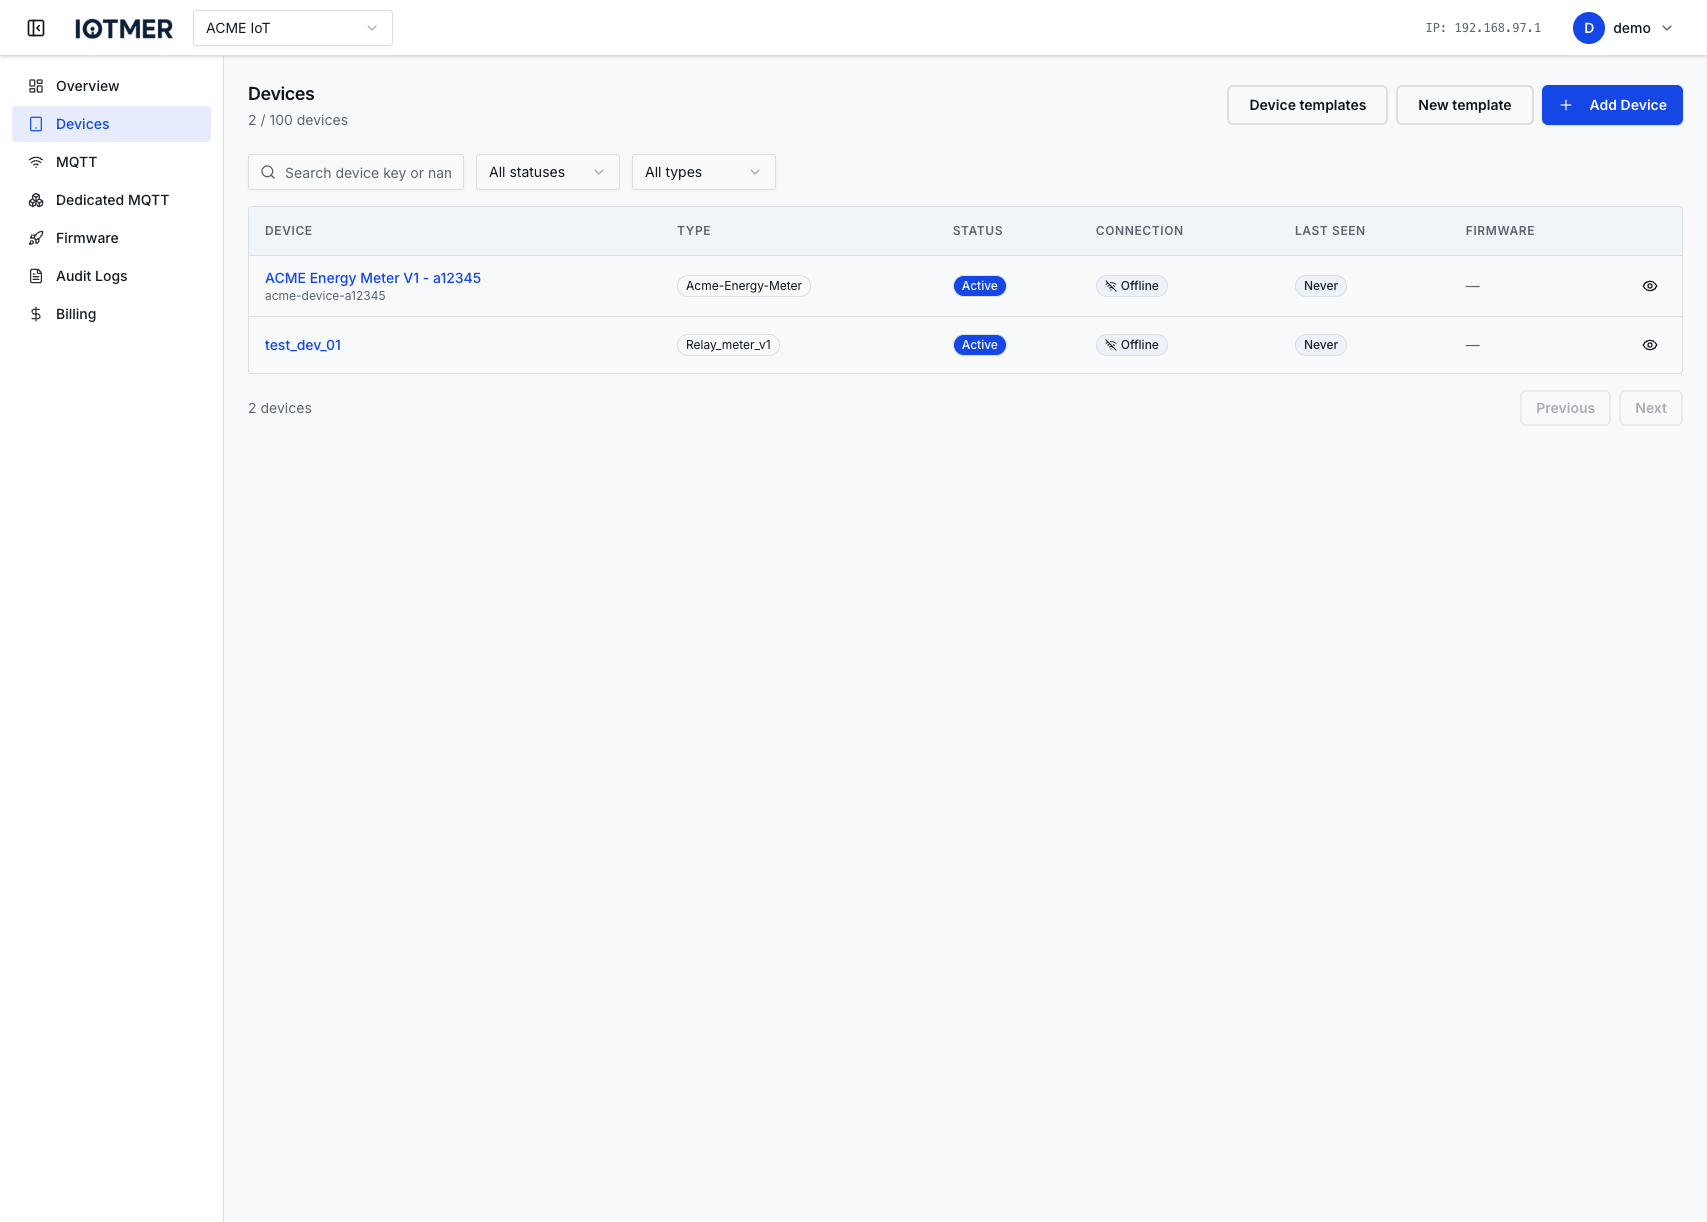Open the All types dropdown

703,171
